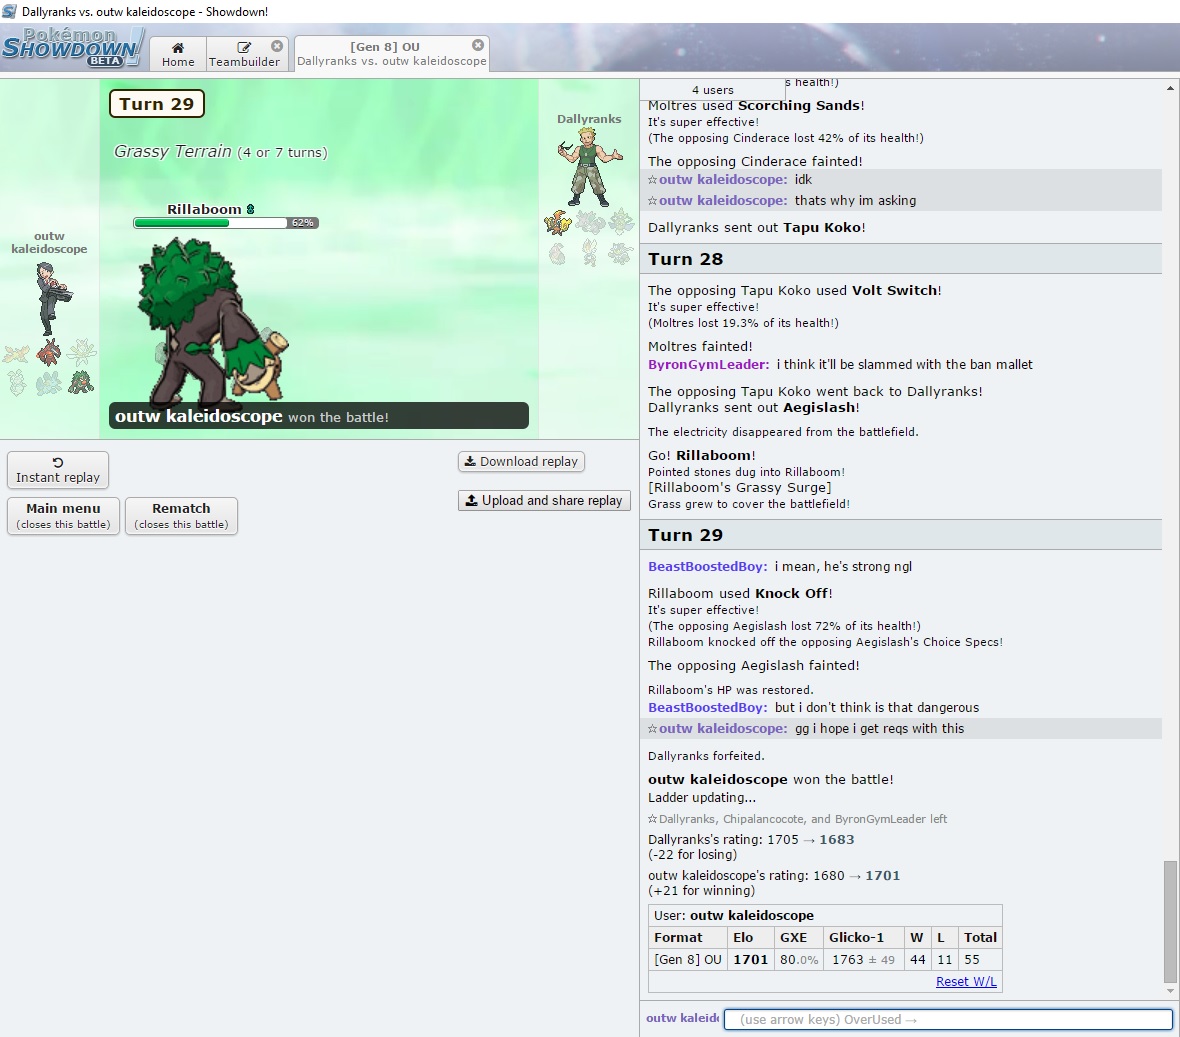Click the home icon in the Home tab

(178, 47)
